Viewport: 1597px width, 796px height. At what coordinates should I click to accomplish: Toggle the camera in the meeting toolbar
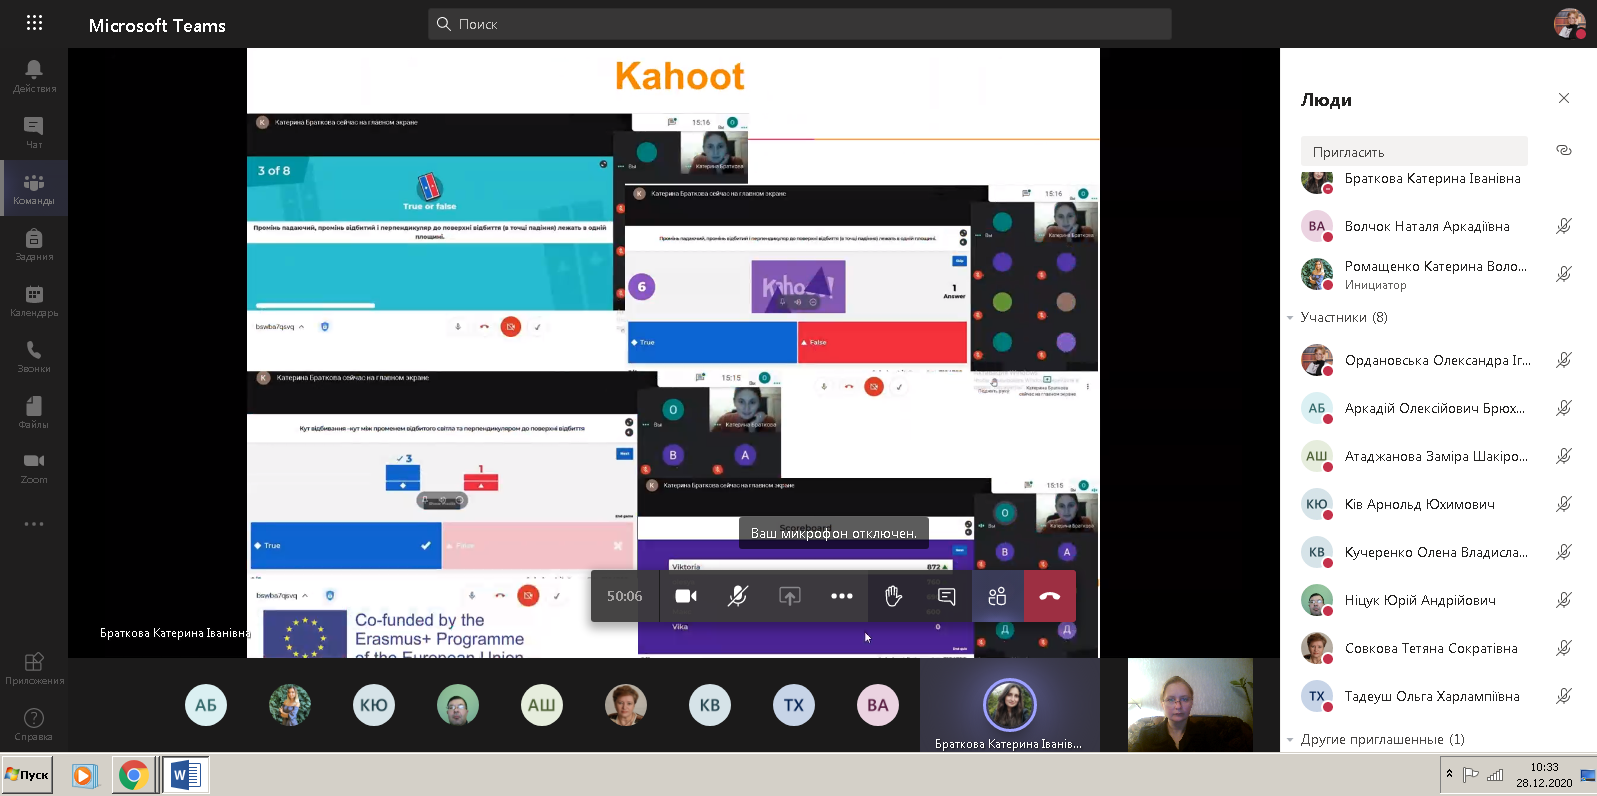(686, 596)
